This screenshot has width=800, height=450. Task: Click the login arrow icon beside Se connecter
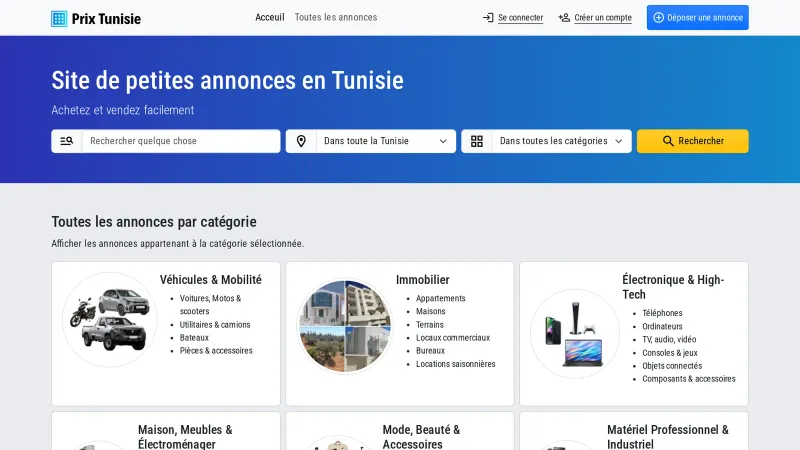click(488, 18)
